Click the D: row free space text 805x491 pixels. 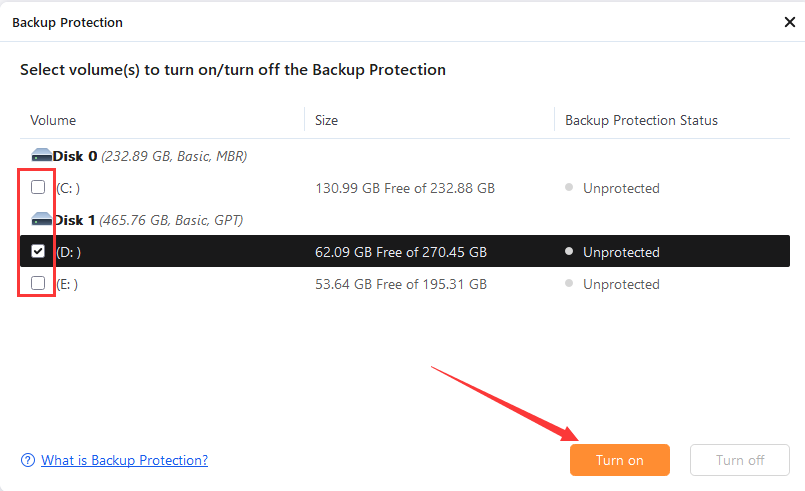click(400, 252)
